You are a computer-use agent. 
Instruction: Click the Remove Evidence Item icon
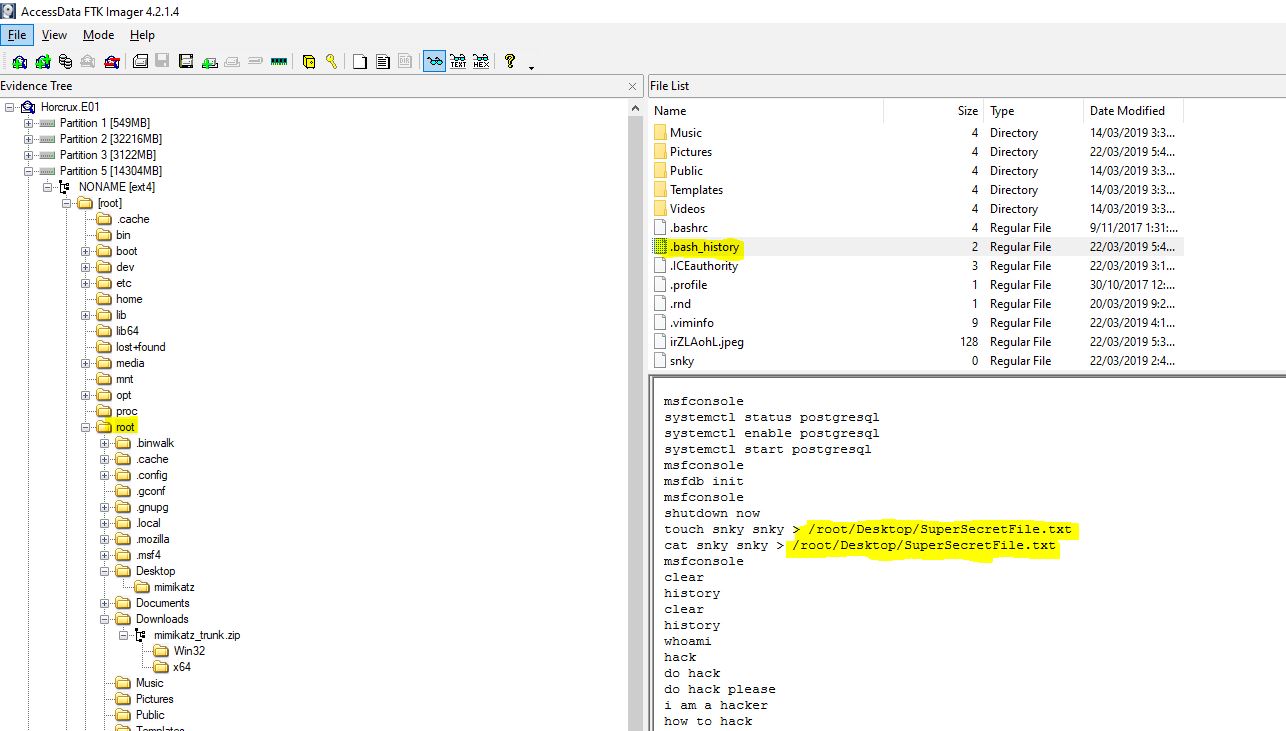(x=88, y=61)
